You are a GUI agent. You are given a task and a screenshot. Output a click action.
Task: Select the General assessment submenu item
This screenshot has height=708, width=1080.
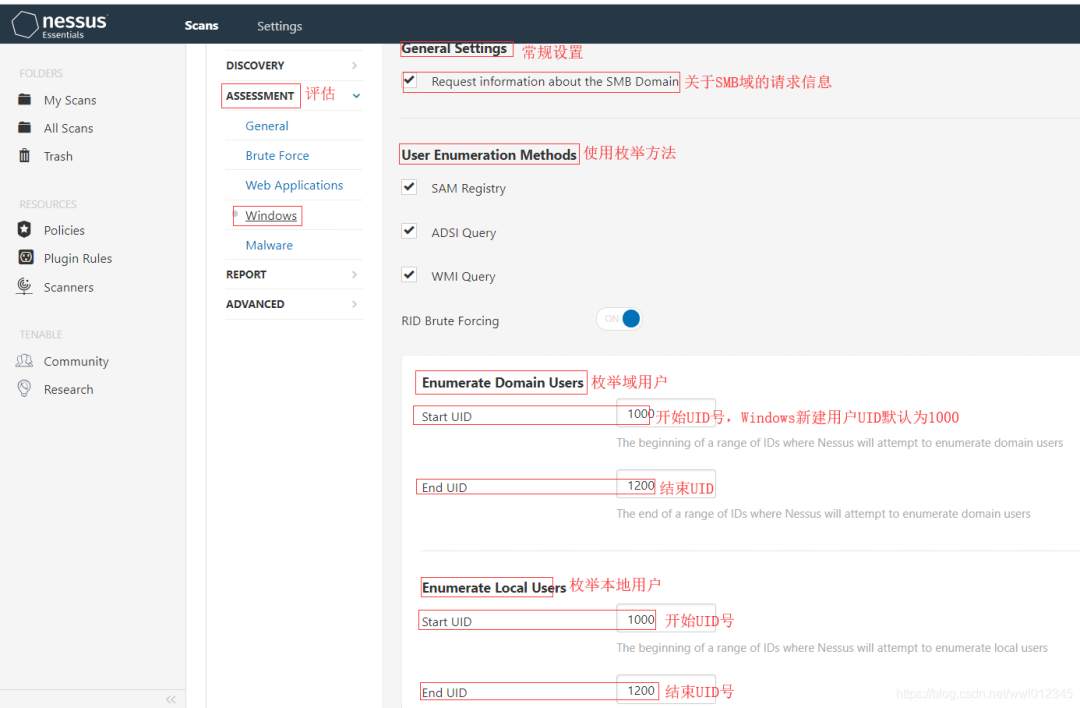[267, 126]
